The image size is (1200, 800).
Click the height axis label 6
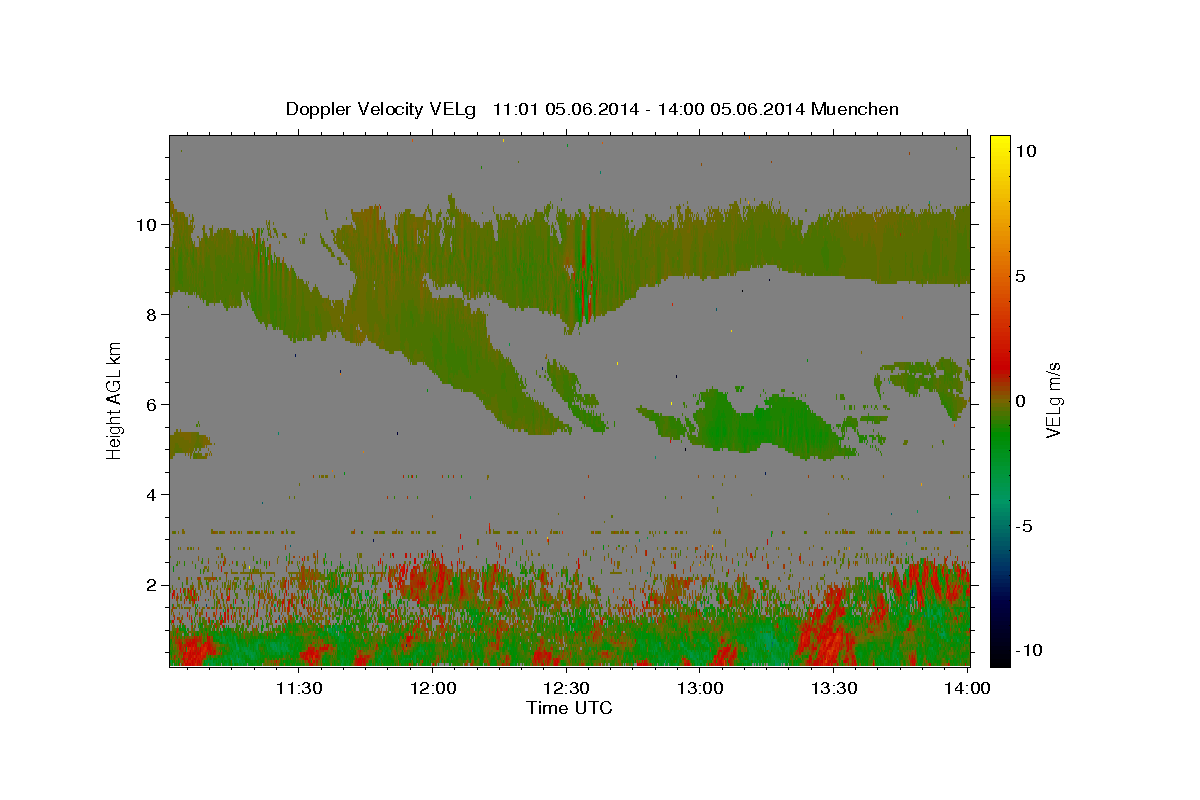(x=152, y=405)
